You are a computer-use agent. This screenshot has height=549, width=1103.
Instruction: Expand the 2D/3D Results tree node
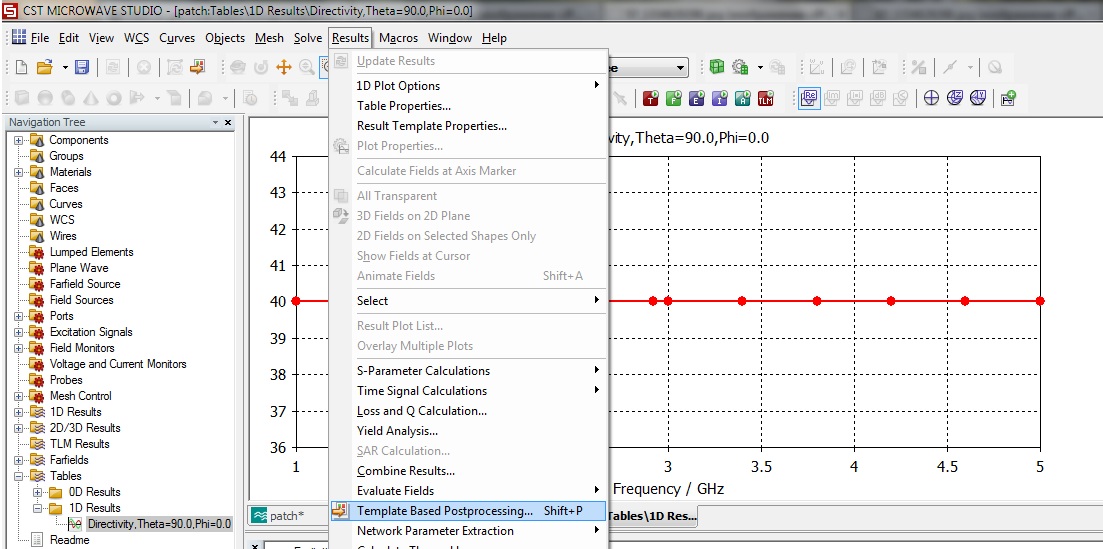(x=18, y=428)
